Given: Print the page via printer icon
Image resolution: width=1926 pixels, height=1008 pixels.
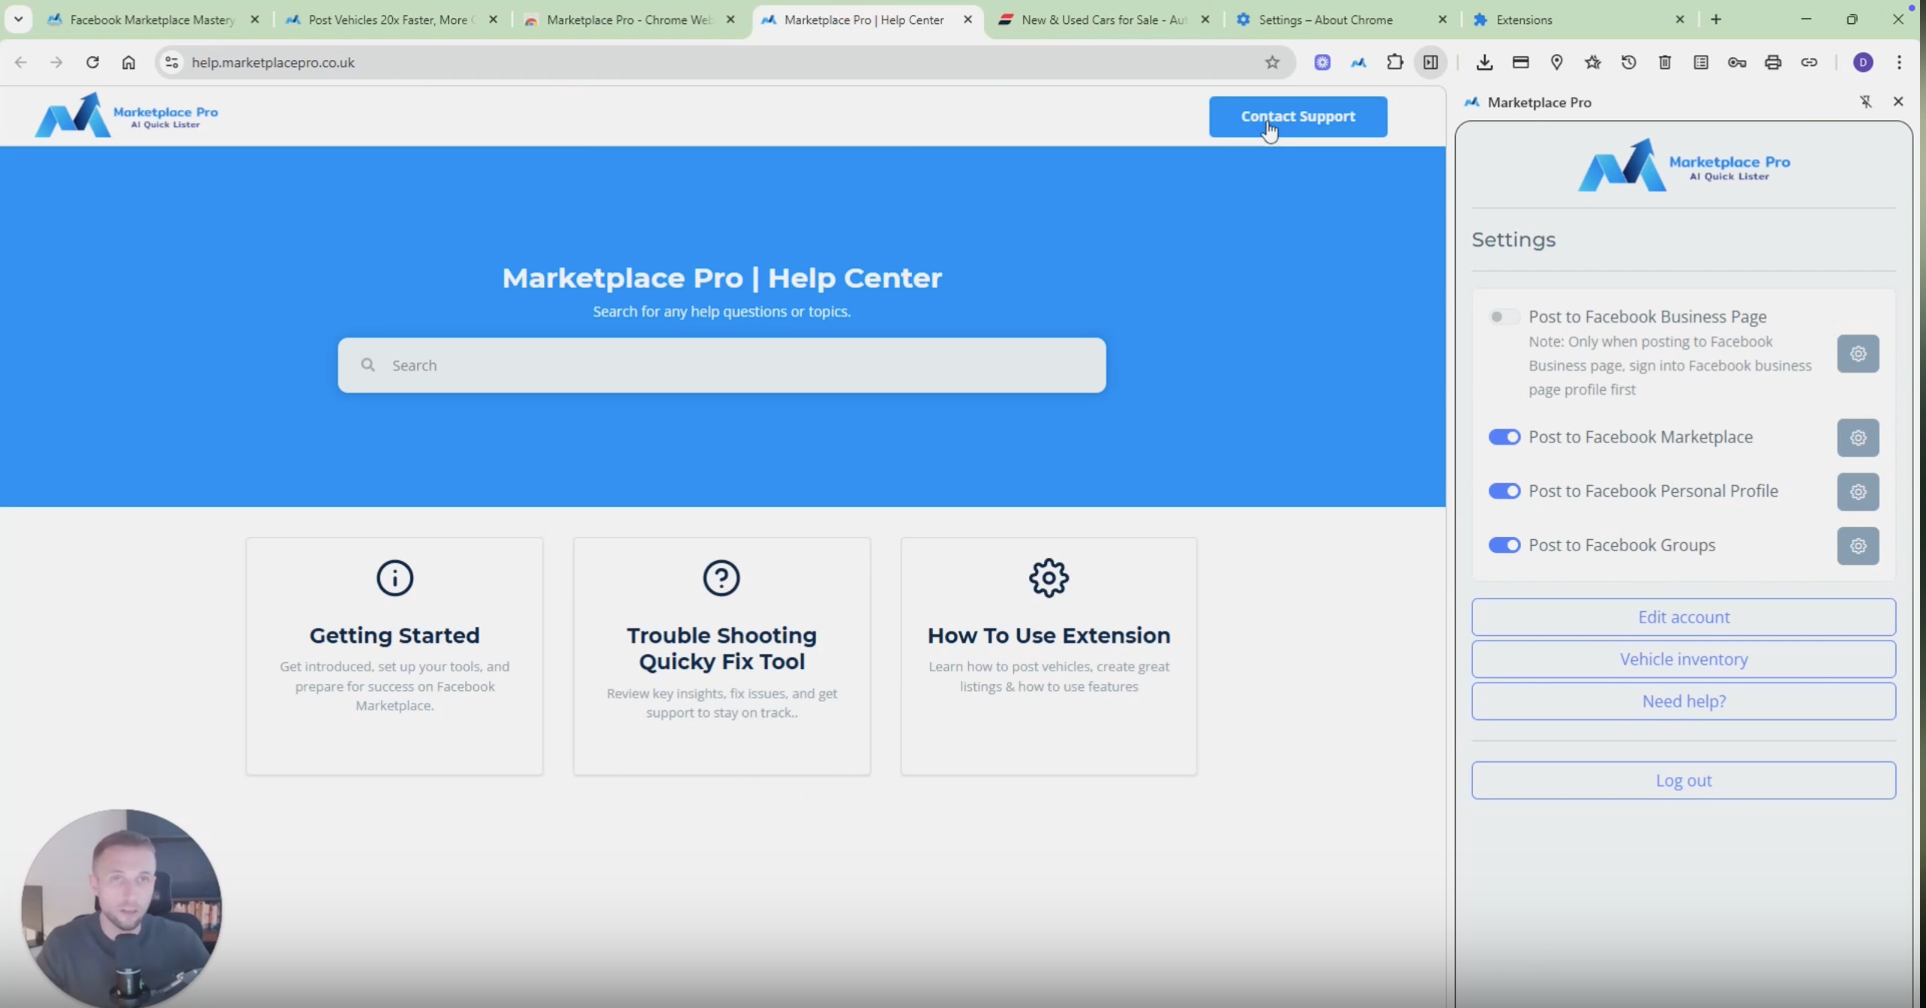Looking at the screenshot, I should tap(1772, 62).
